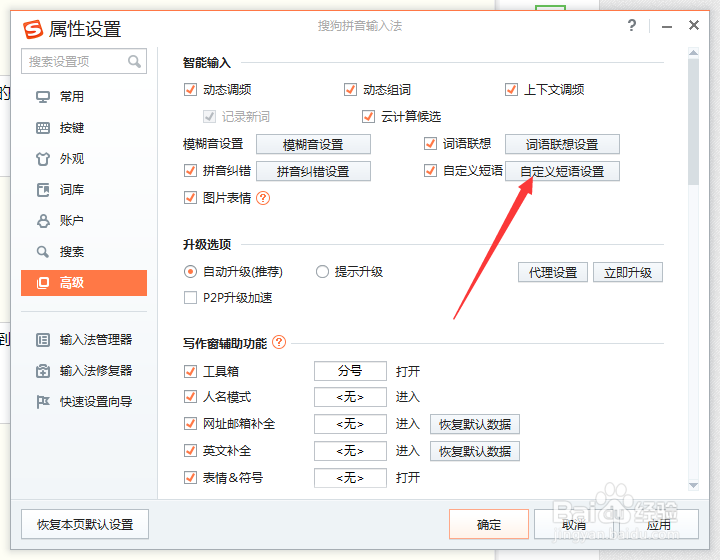
Task: Launch 输入法修复器 from the sidebar
Action: click(x=84, y=371)
